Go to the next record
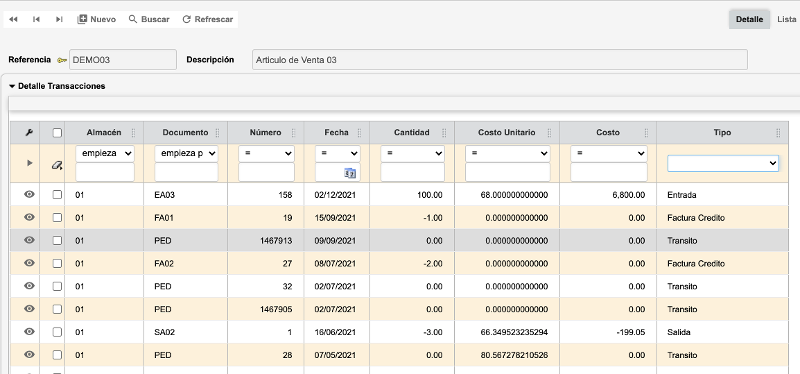 (59, 19)
